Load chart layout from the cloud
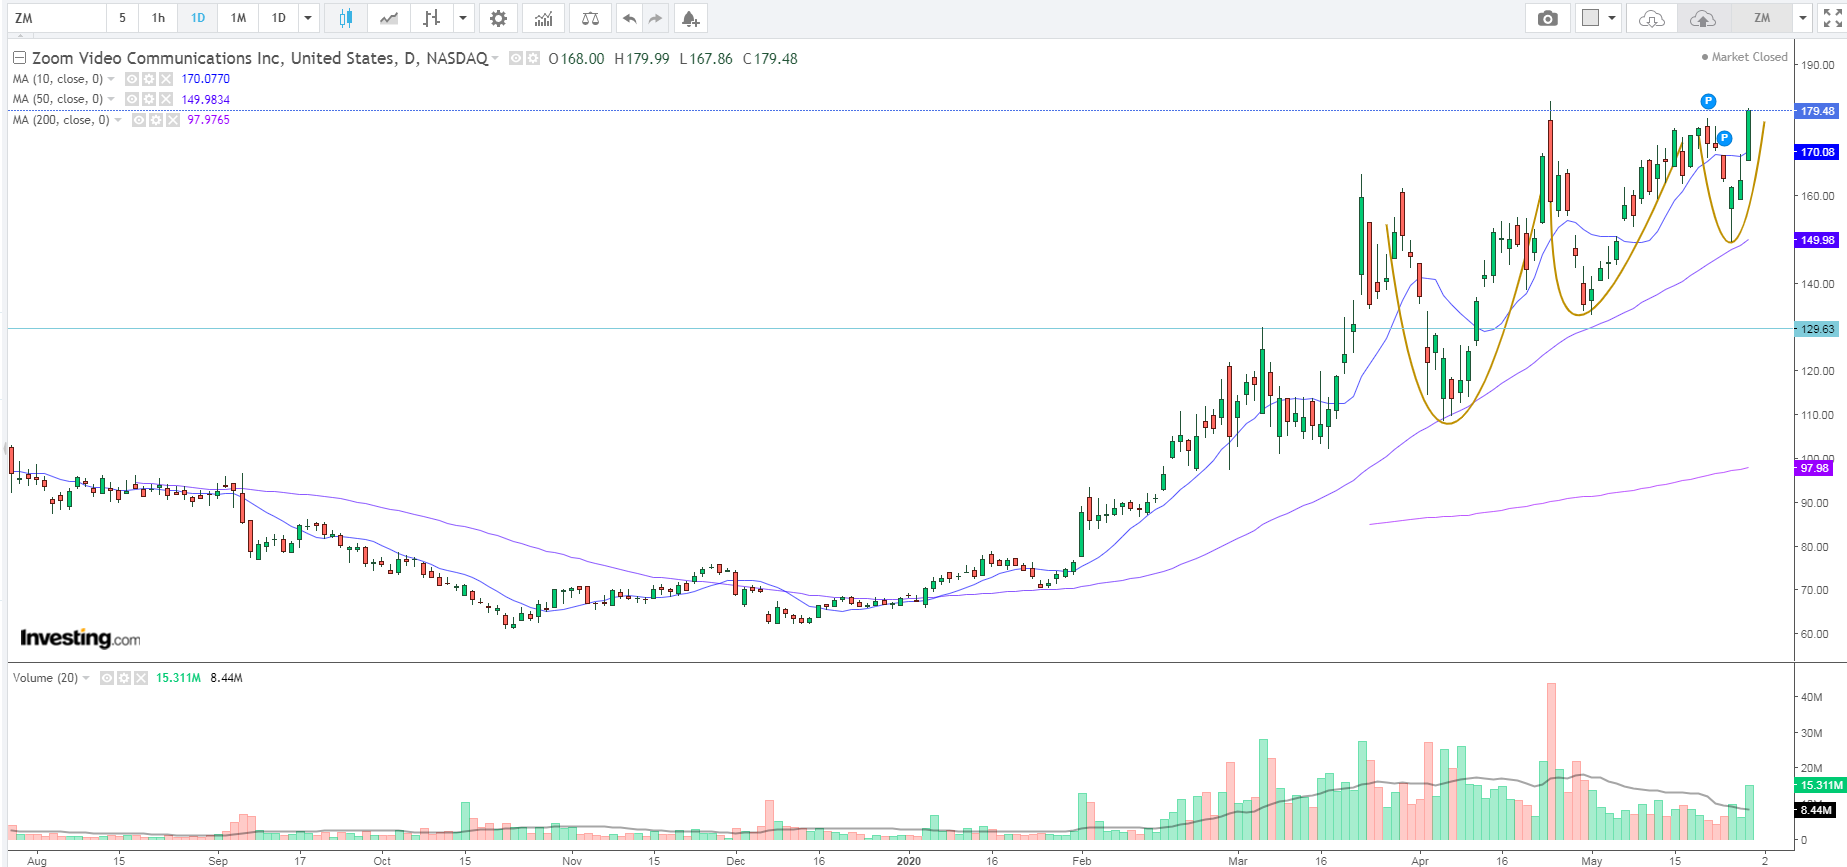This screenshot has height=867, width=1847. 1652,18
